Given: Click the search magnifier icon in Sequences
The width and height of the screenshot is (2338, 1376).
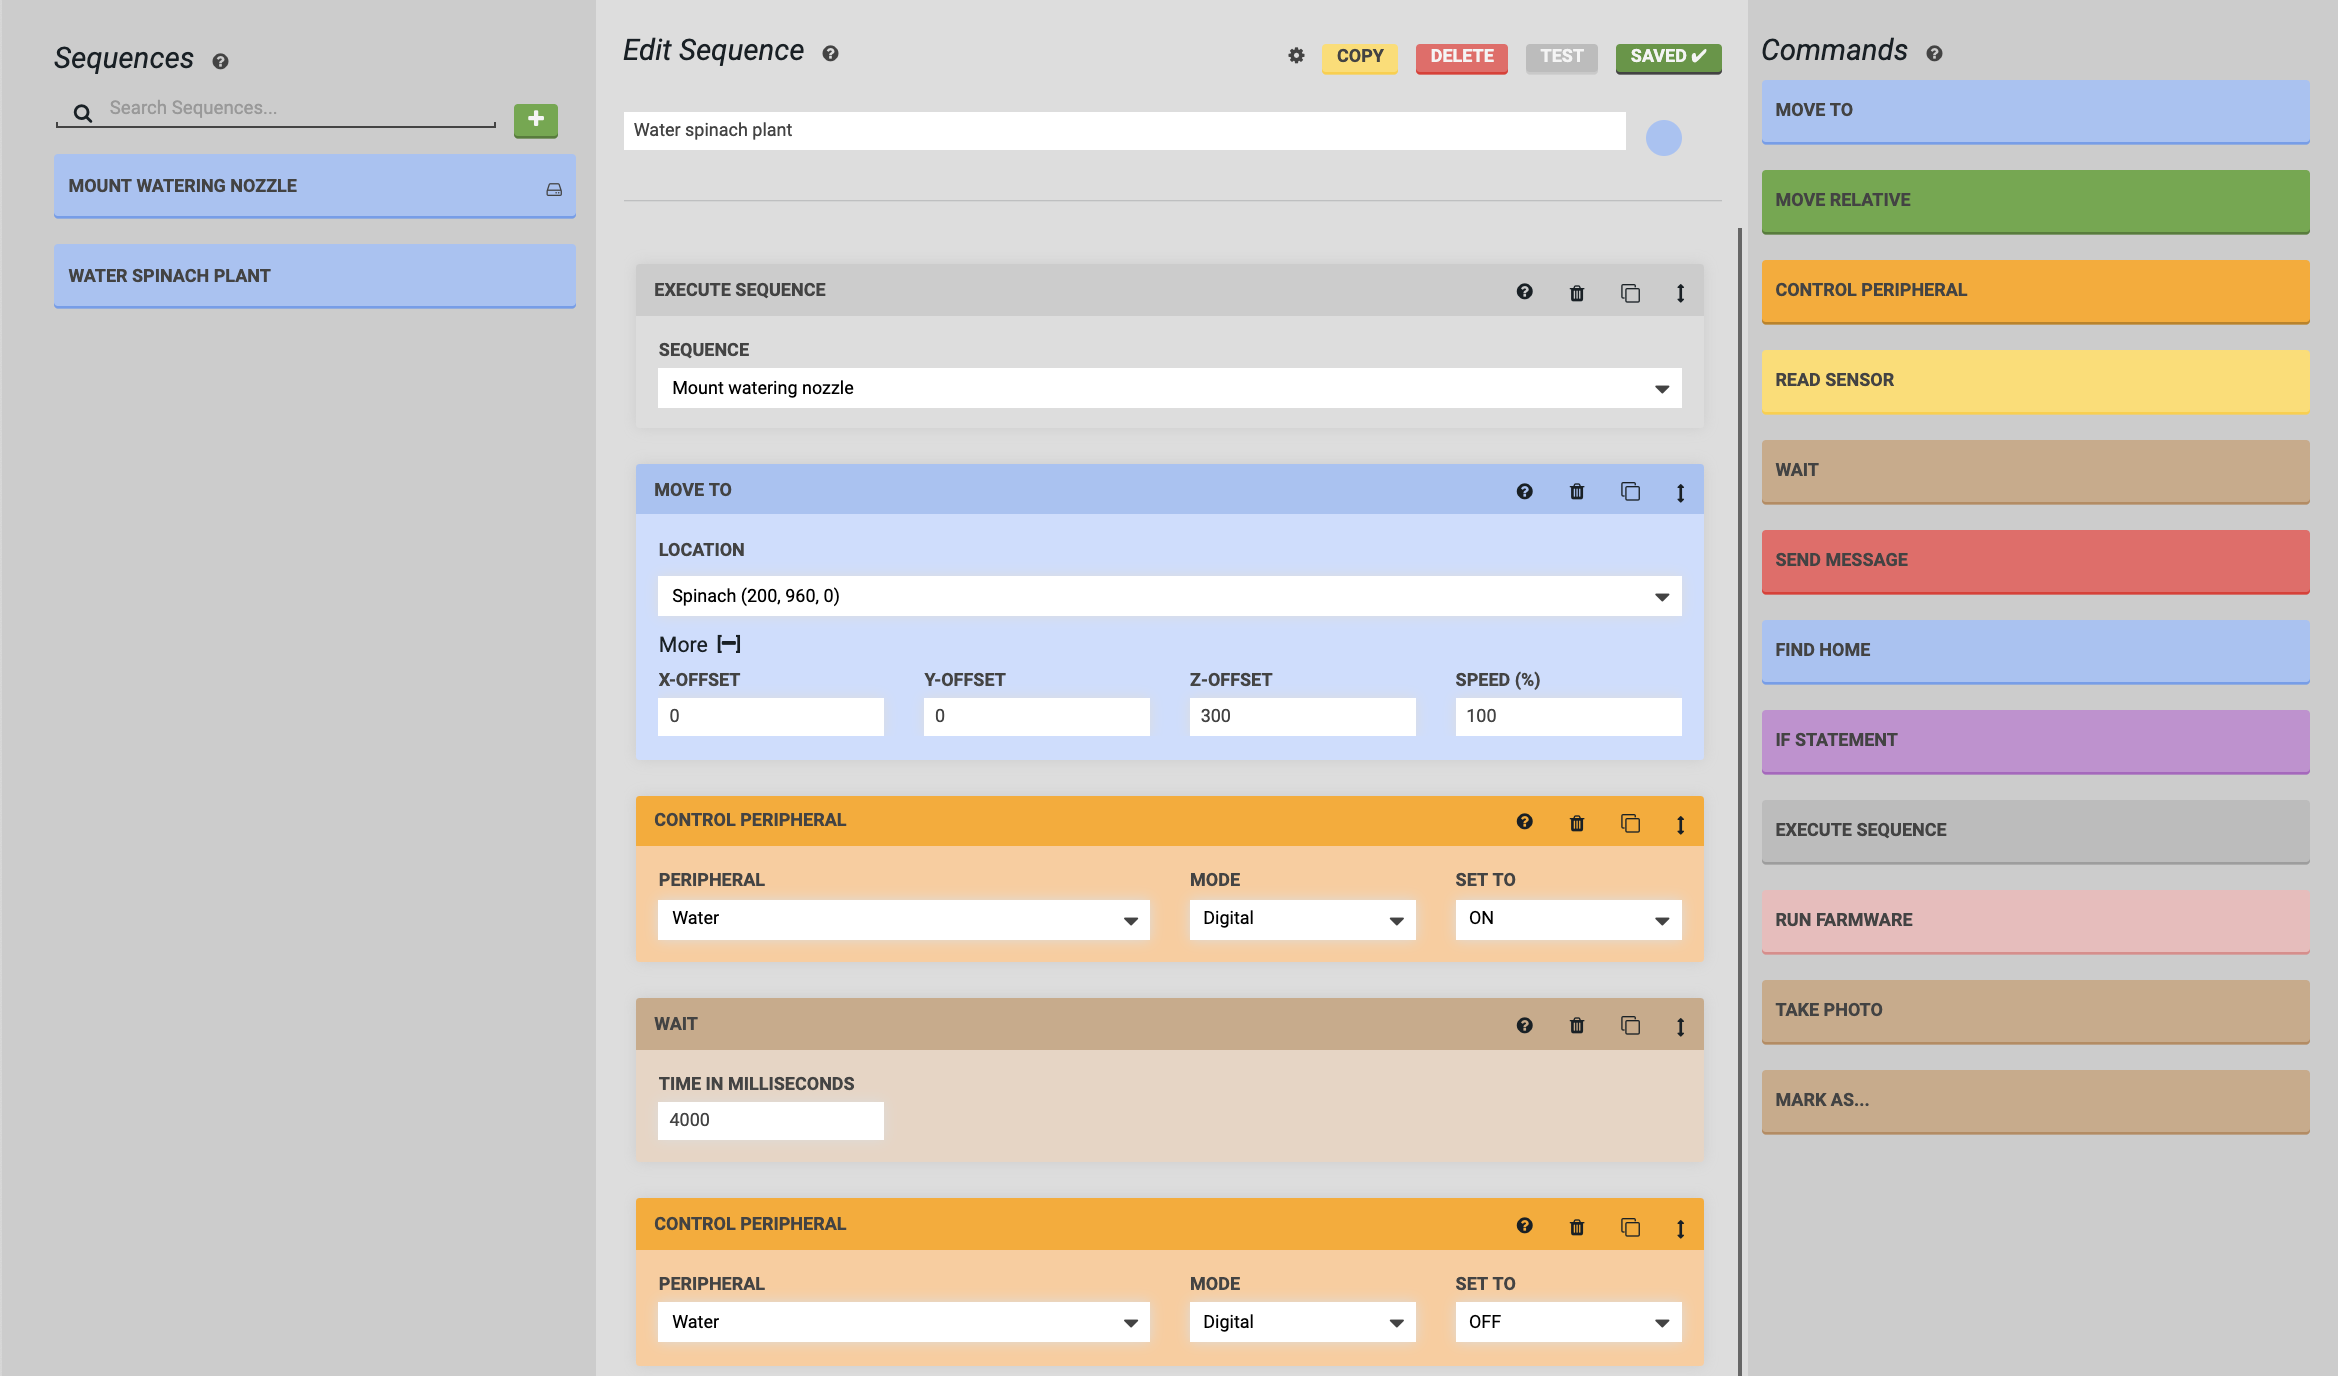Looking at the screenshot, I should coord(83,113).
